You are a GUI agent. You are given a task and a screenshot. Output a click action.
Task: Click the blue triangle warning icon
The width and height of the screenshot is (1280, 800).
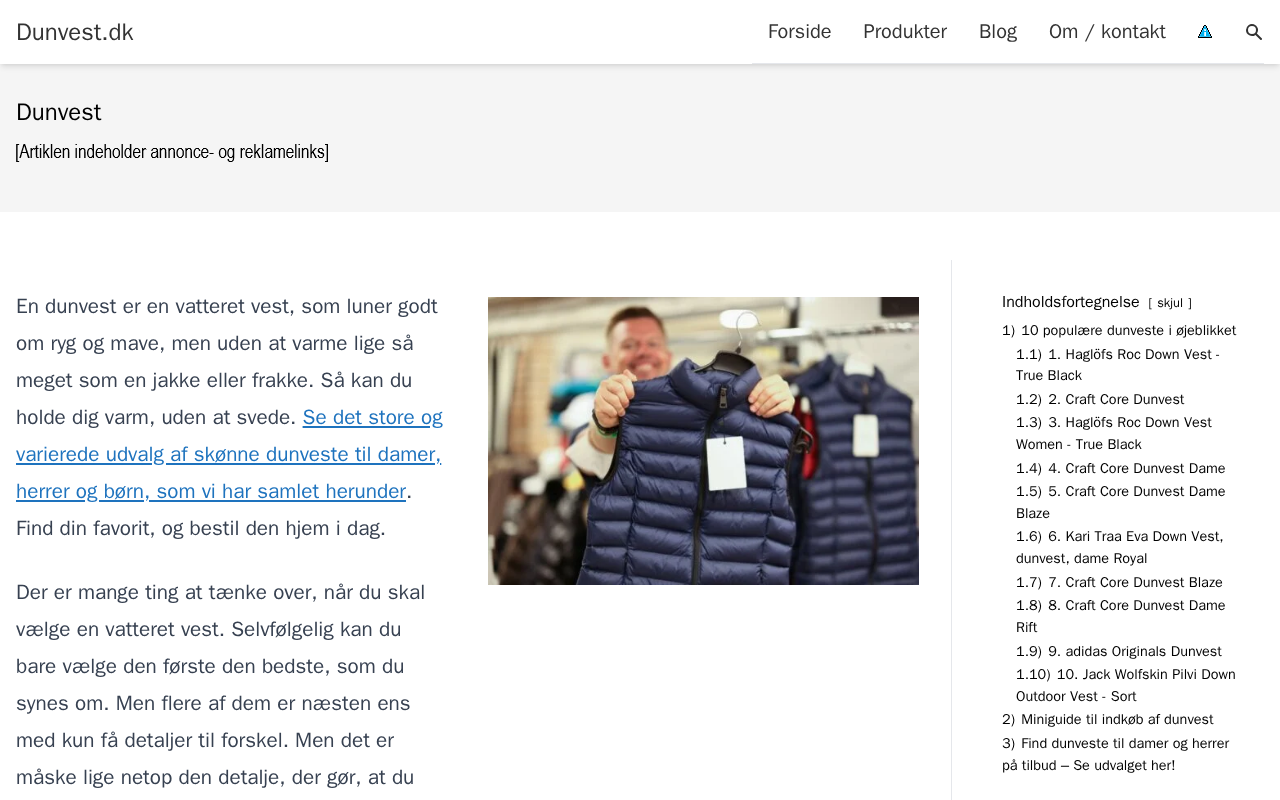pos(1205,32)
